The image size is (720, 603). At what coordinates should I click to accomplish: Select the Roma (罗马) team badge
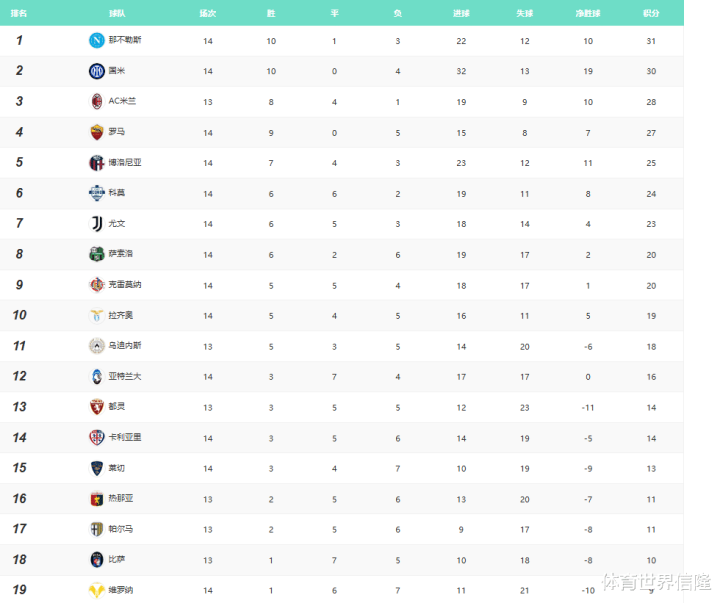coord(97,132)
